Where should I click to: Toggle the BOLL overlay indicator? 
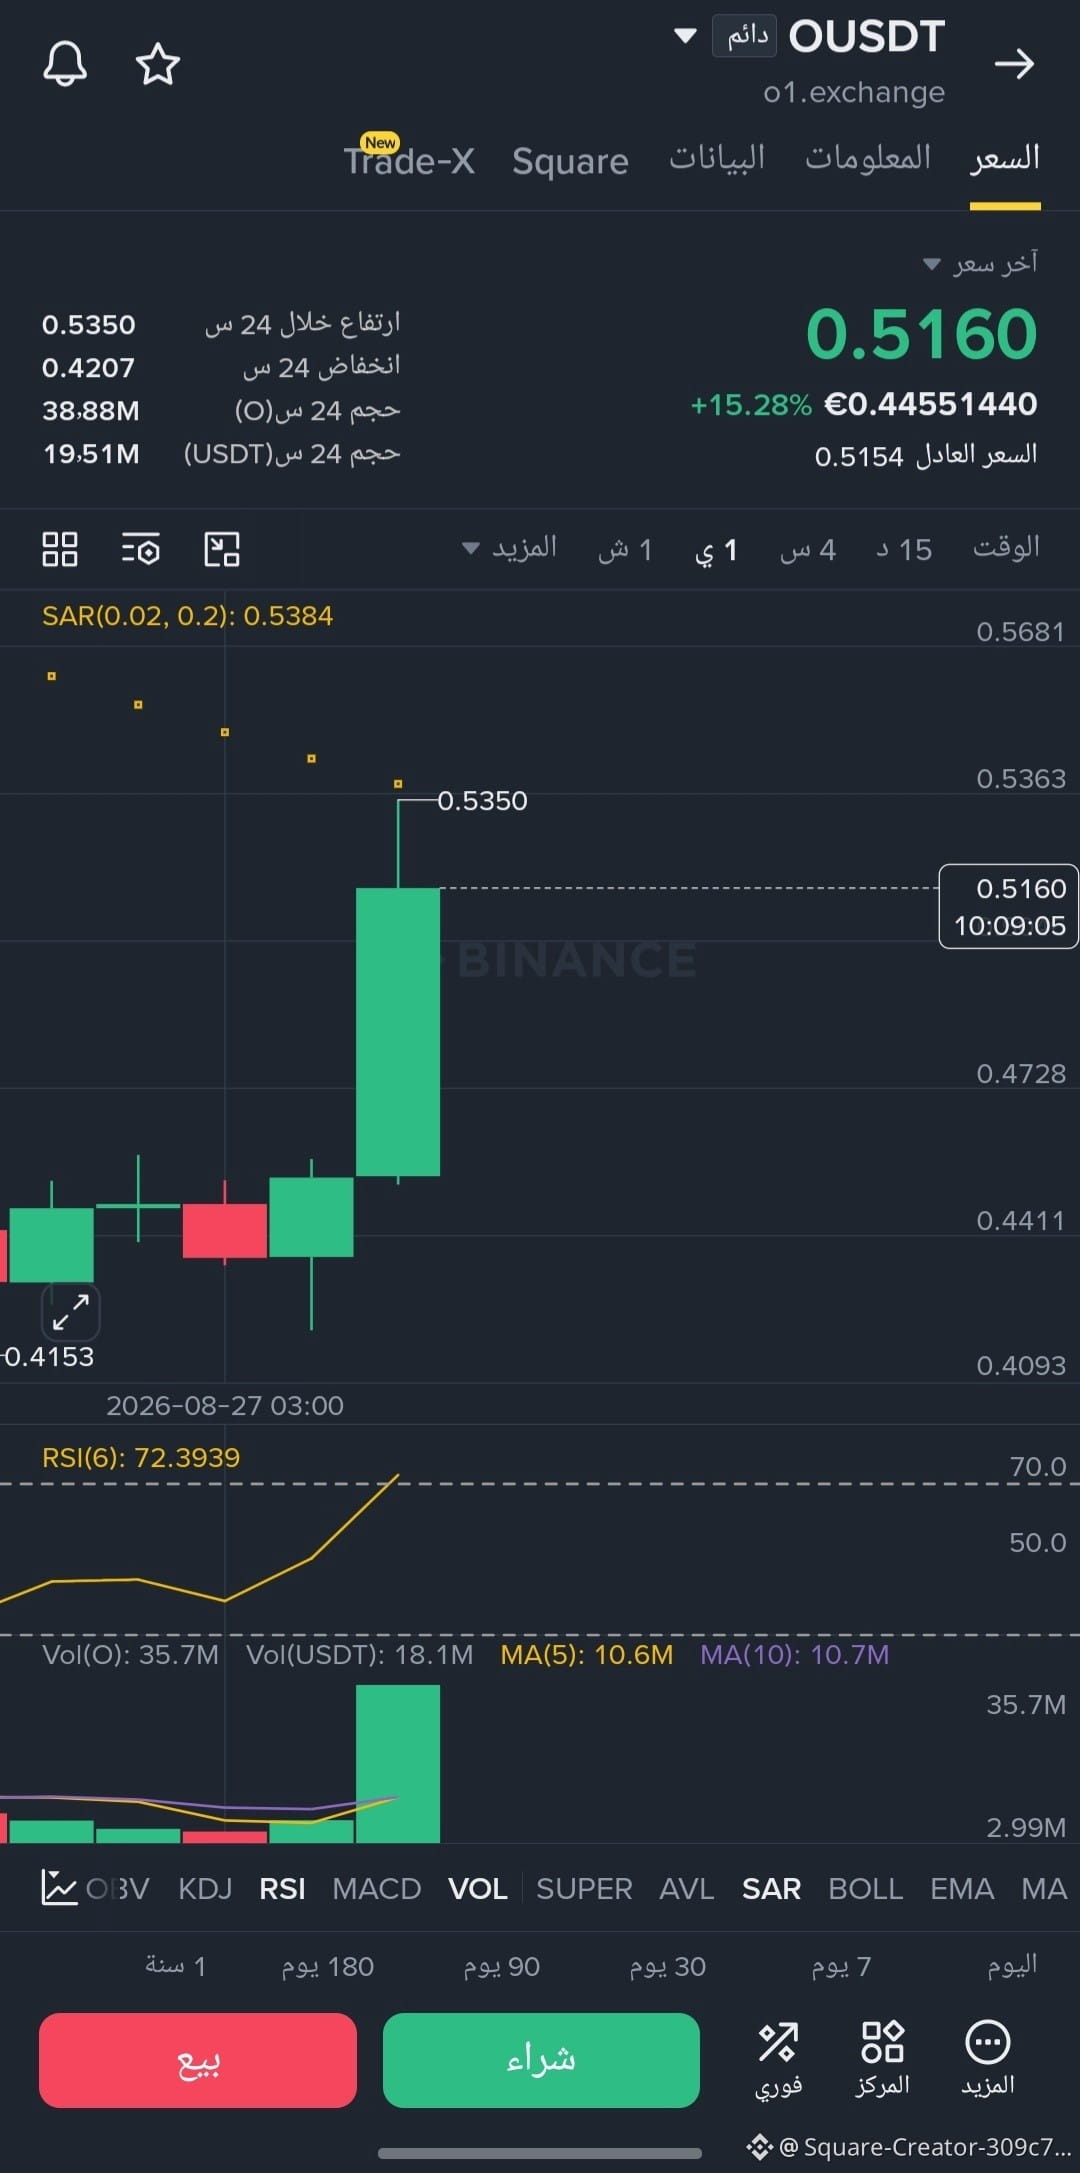click(866, 1888)
